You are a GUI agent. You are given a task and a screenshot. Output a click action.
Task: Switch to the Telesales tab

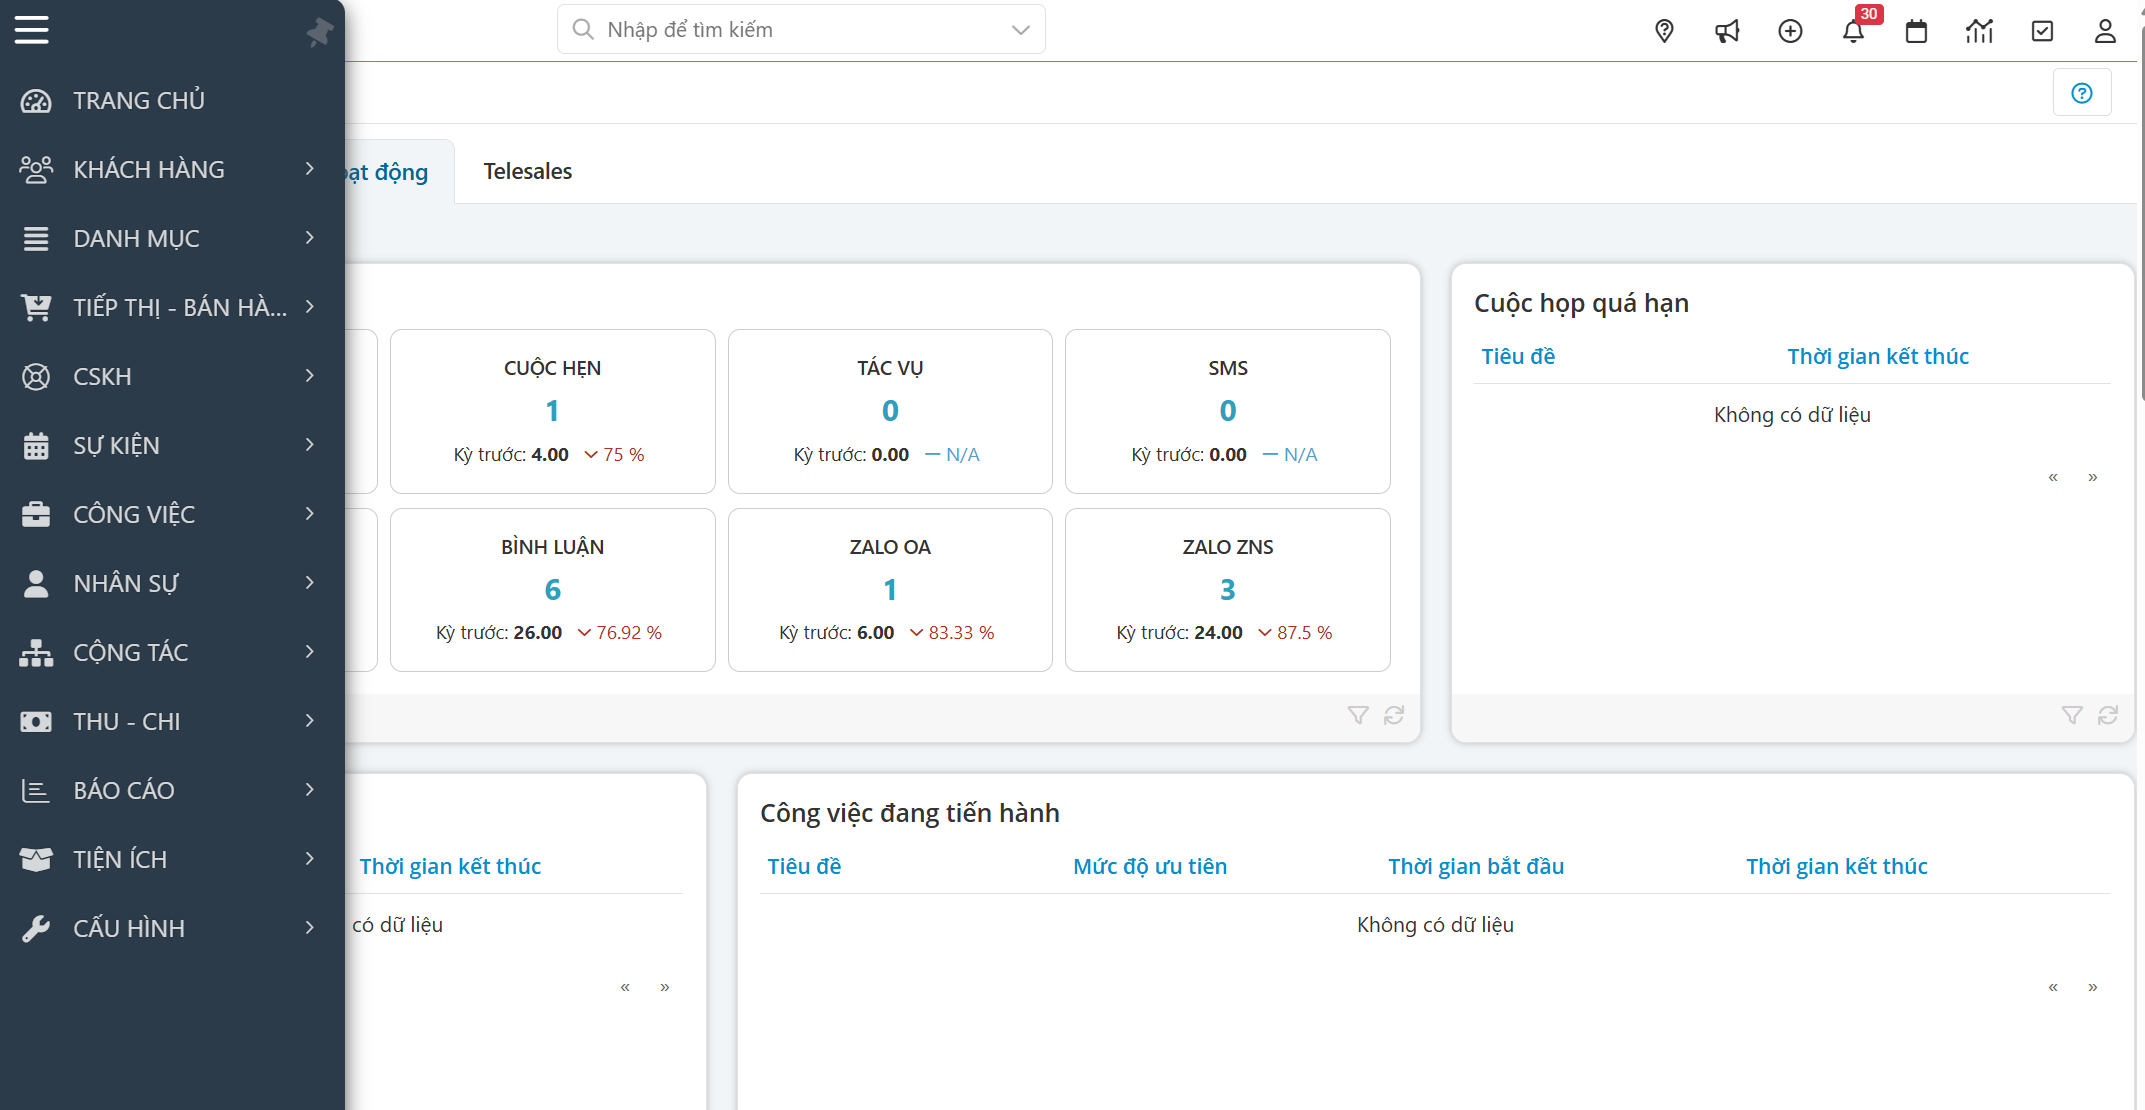click(x=527, y=171)
